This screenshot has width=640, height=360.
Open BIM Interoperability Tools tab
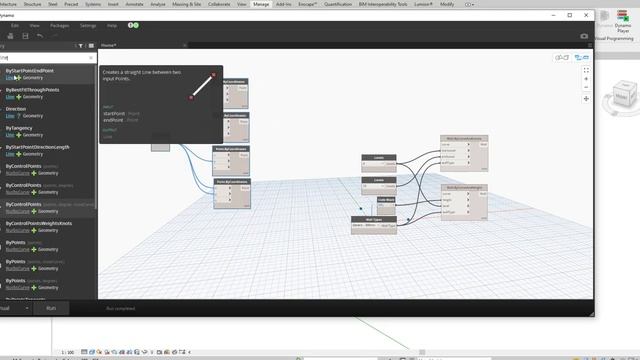click(383, 4)
